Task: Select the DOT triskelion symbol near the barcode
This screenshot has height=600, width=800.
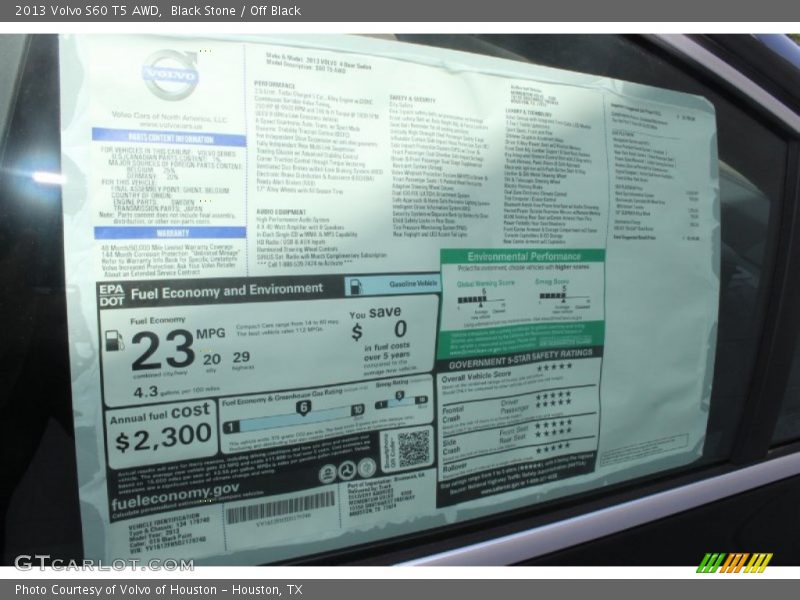Action: tap(347, 469)
